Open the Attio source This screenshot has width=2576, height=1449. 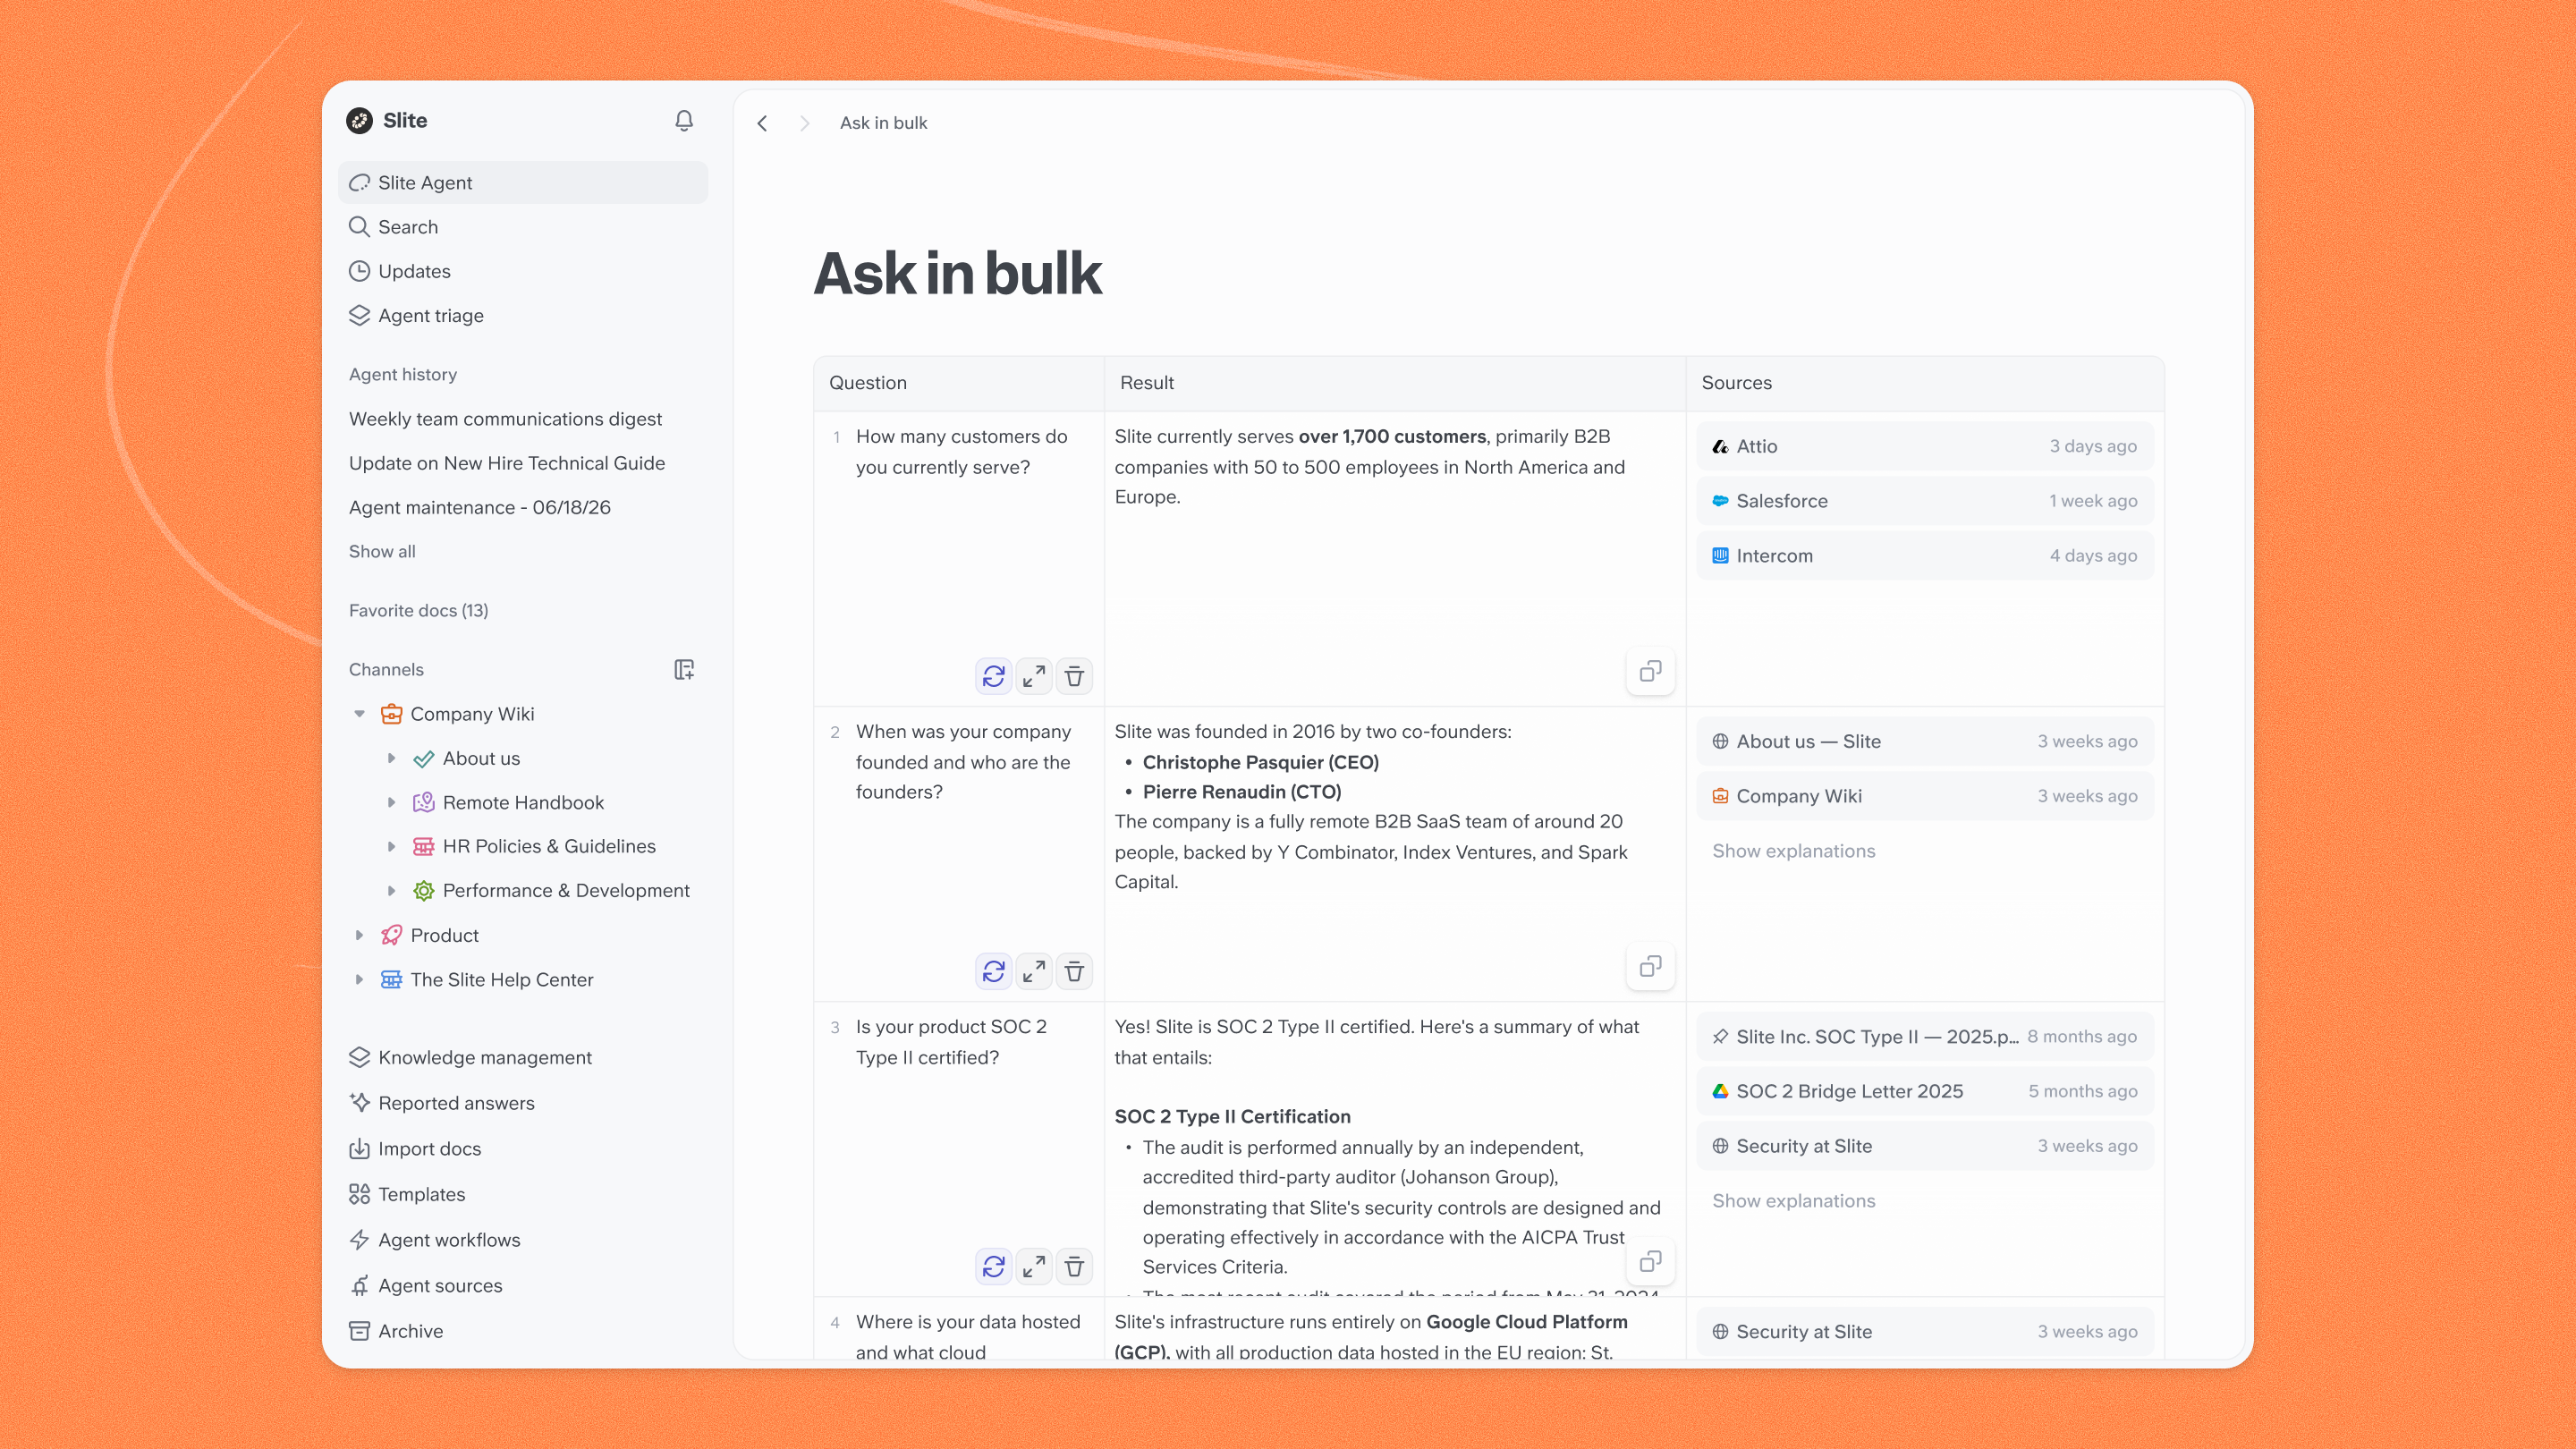click(1924, 446)
